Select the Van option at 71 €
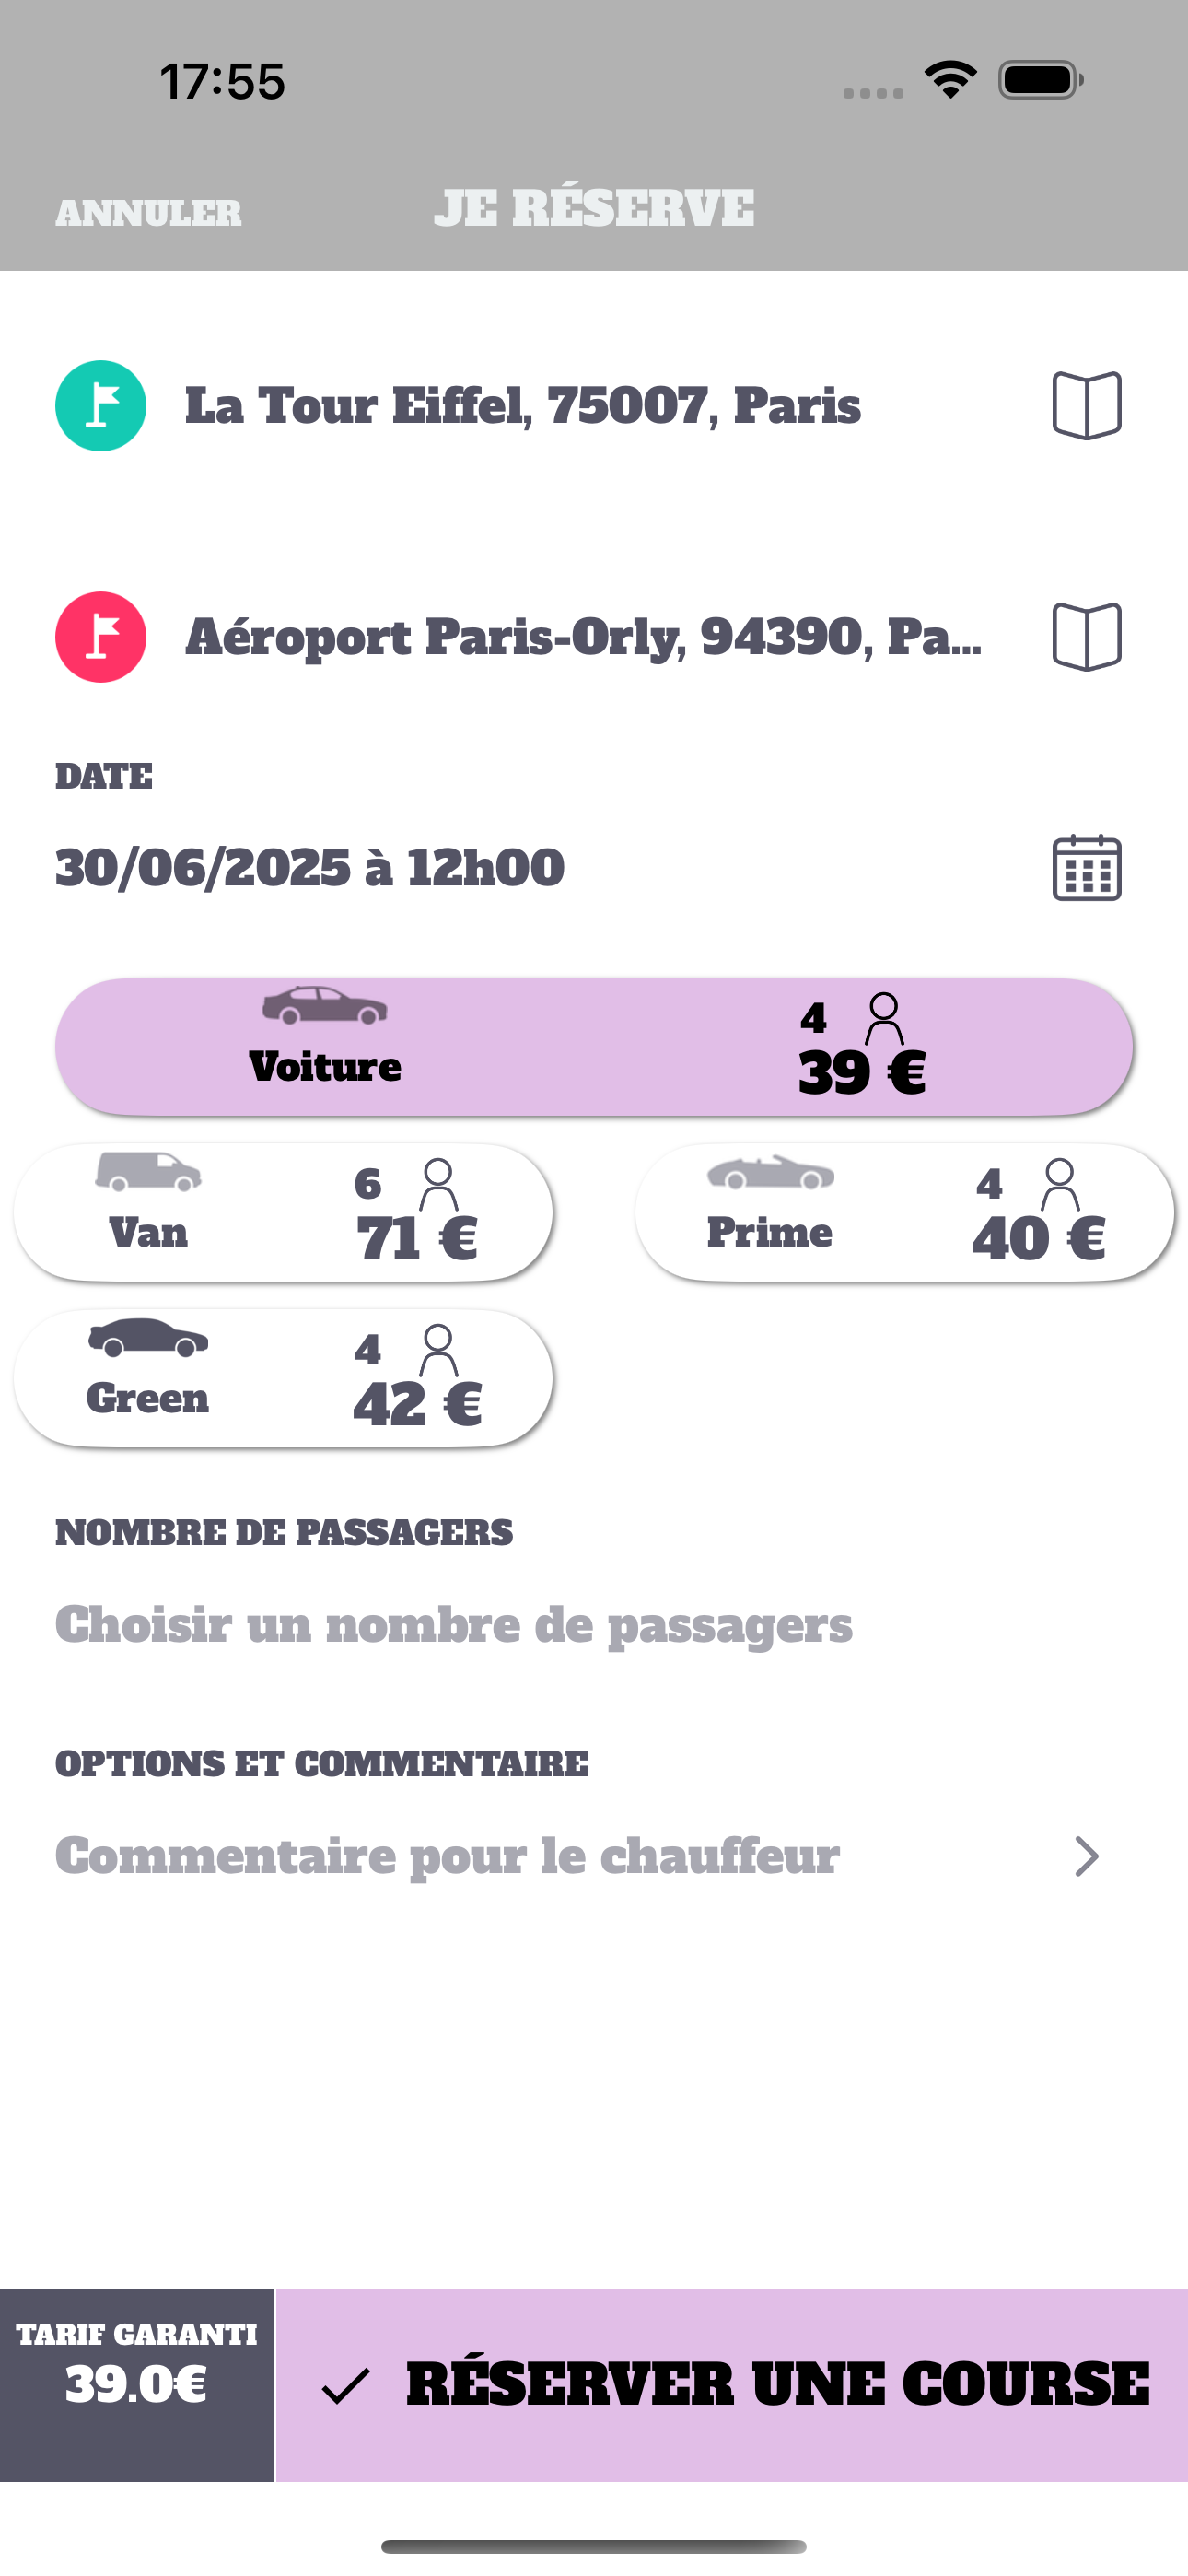This screenshot has width=1188, height=2576. coord(283,1212)
